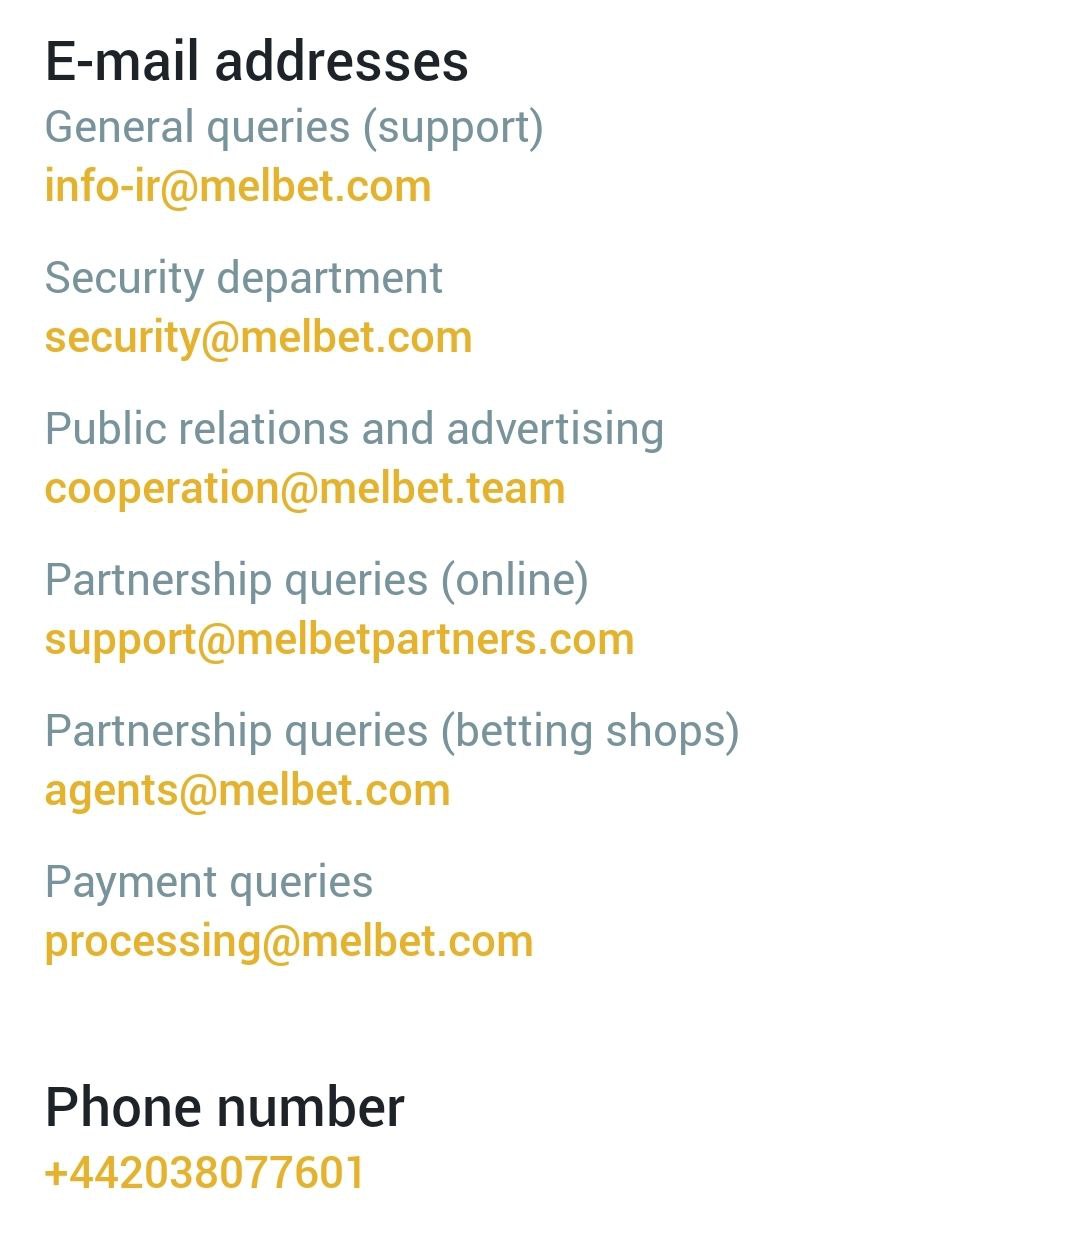The image size is (1080, 1242).
Task: Open the info-ir@melbet.com email link
Action: [x=238, y=187]
